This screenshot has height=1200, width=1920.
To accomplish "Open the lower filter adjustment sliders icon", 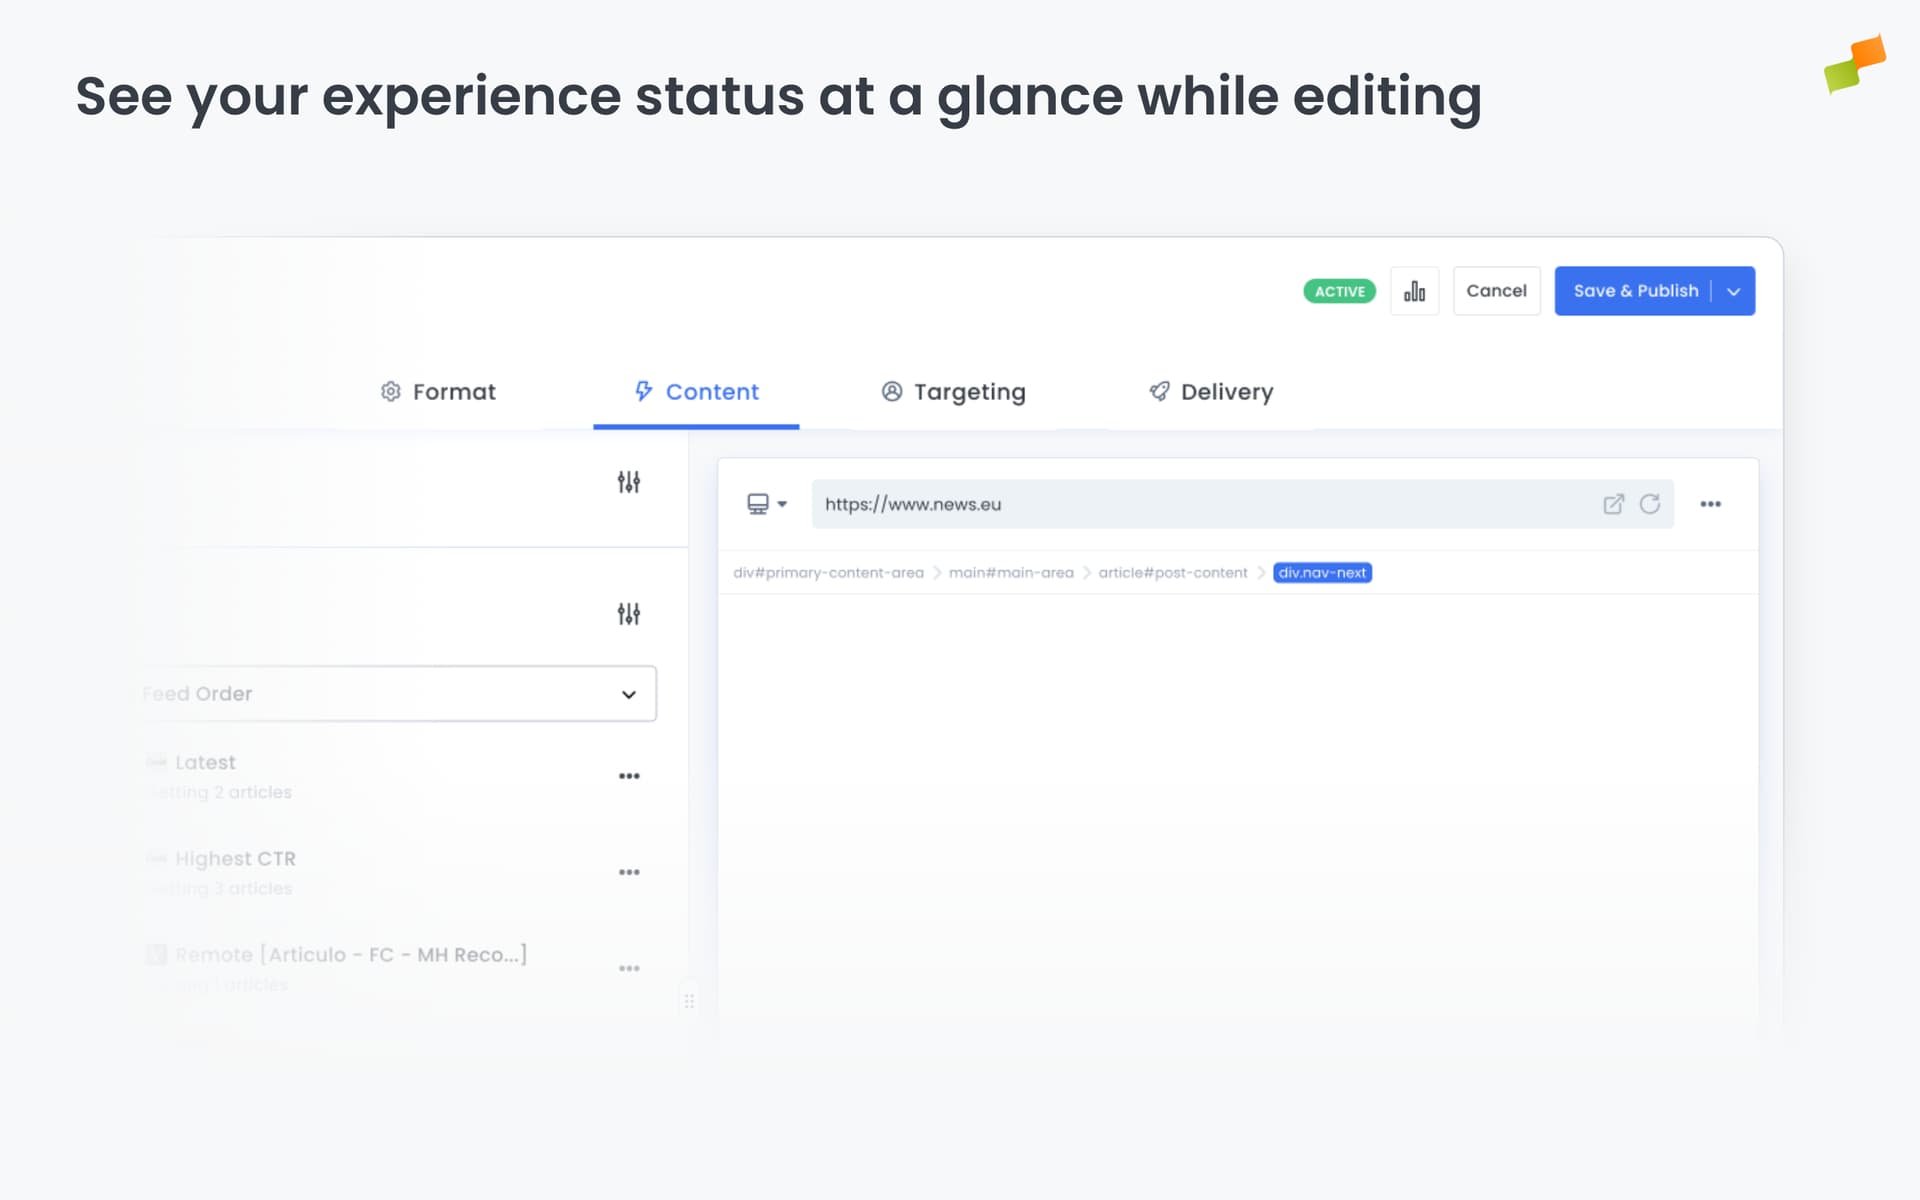I will (628, 613).
